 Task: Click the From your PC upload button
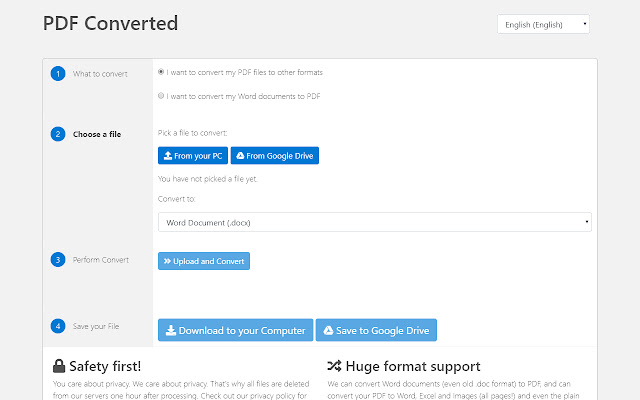(193, 156)
